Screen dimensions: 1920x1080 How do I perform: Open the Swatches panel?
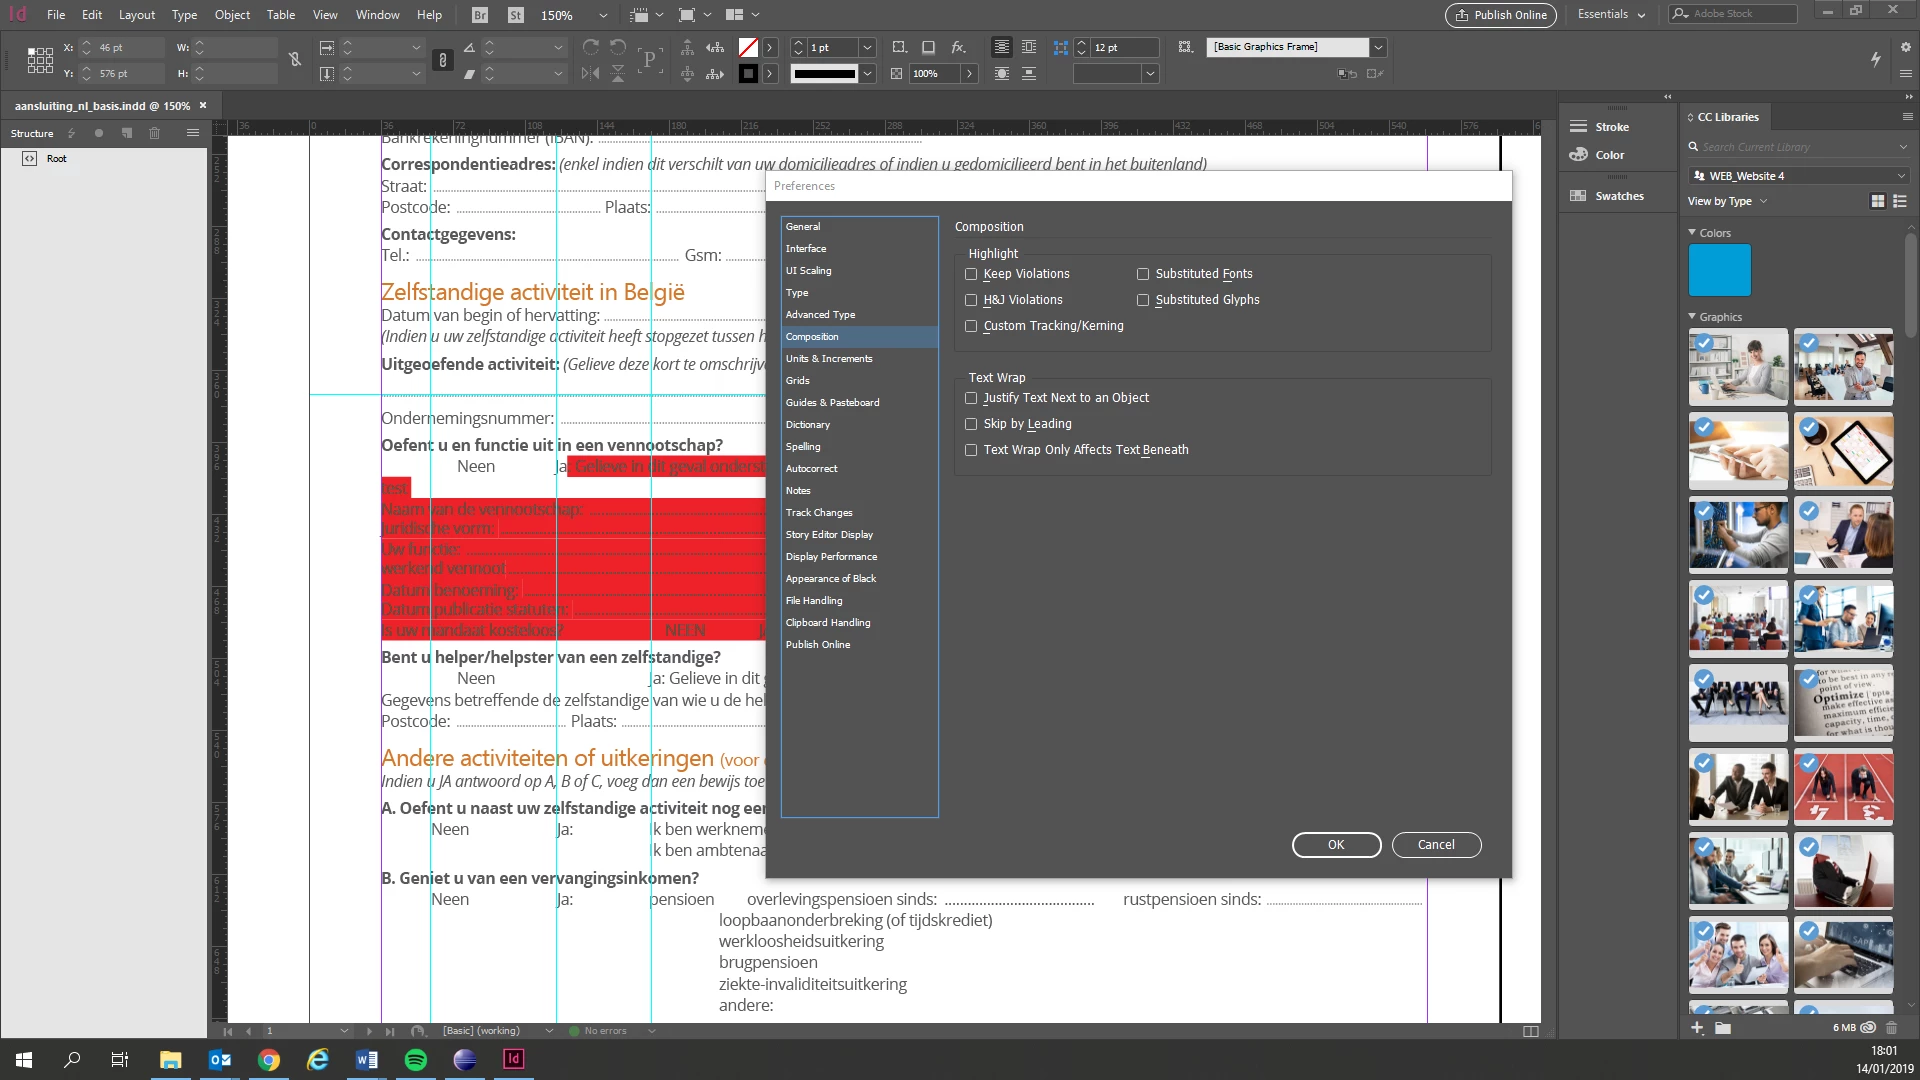[x=1618, y=196]
